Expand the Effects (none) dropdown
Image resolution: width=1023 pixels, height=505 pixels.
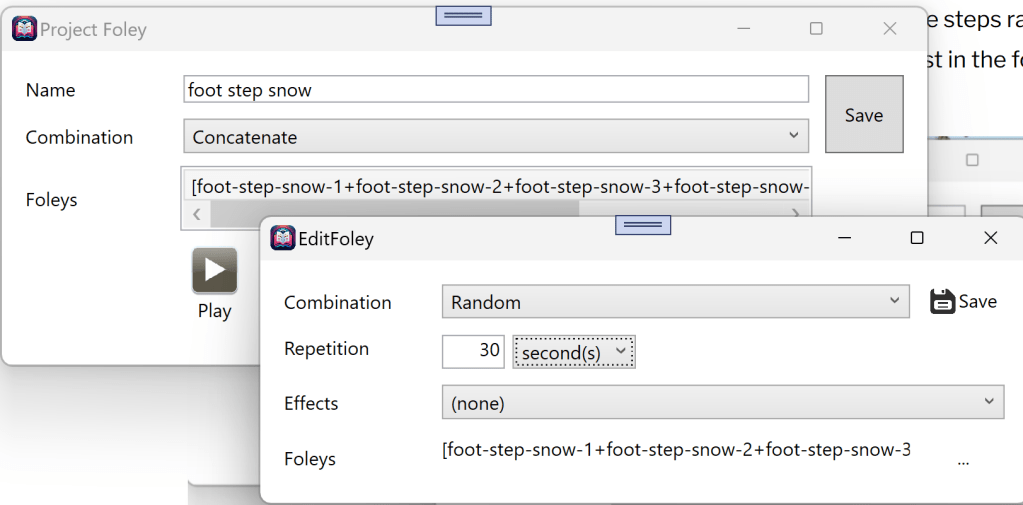722,403
